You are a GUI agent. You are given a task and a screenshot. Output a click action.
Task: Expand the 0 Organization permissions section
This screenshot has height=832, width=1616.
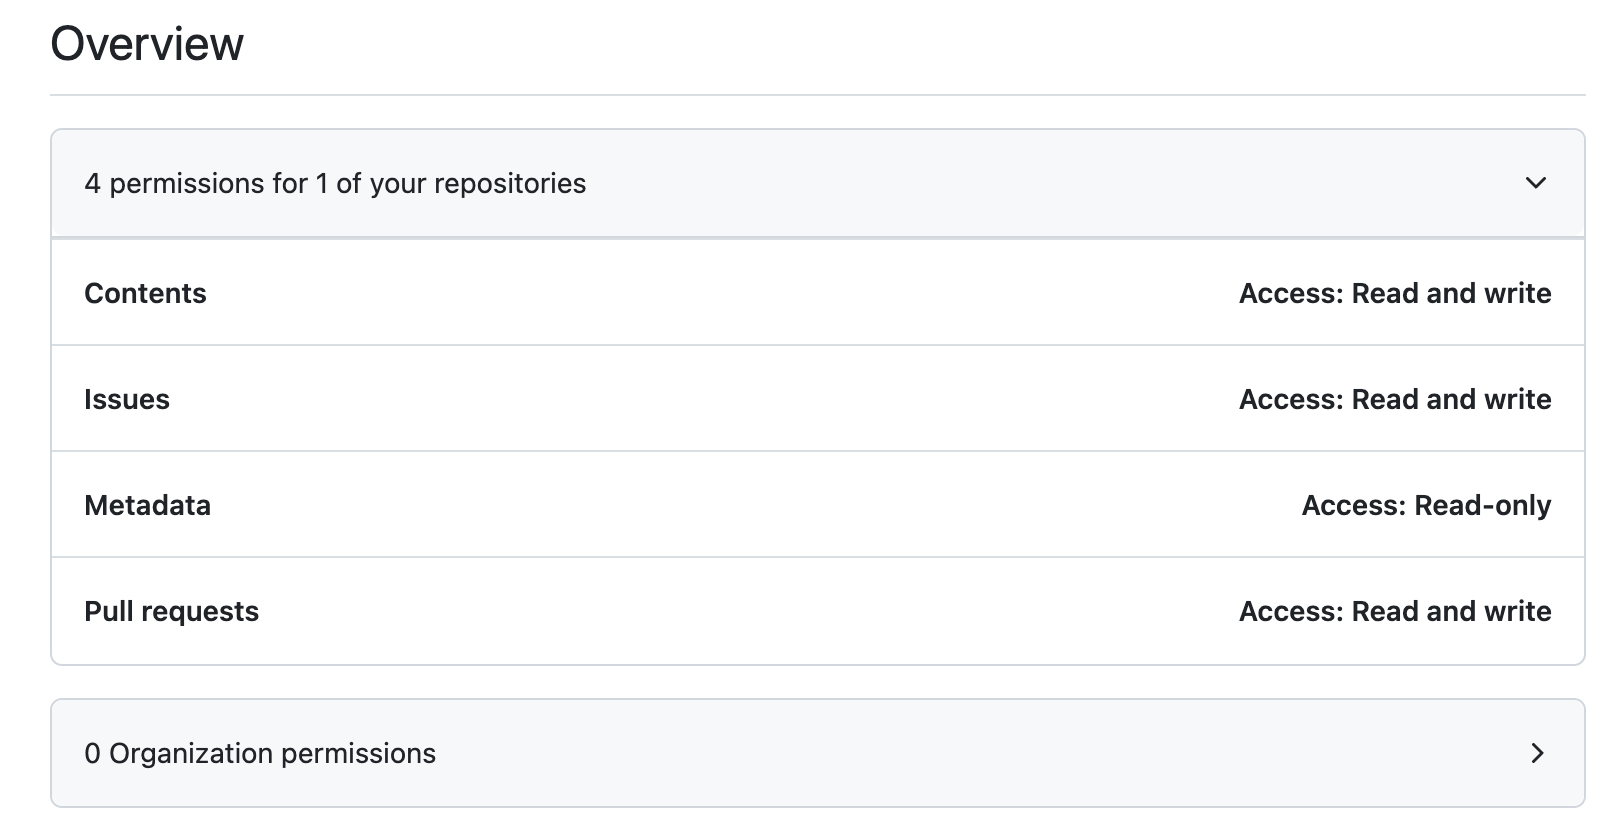click(x=1539, y=754)
